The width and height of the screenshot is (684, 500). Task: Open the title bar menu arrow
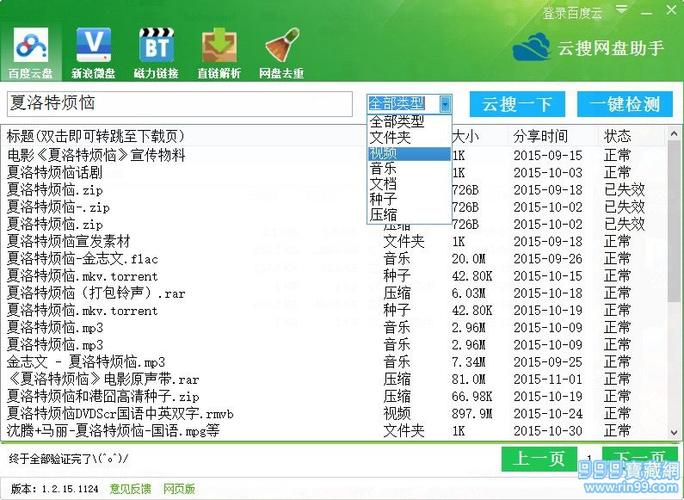click(x=622, y=10)
